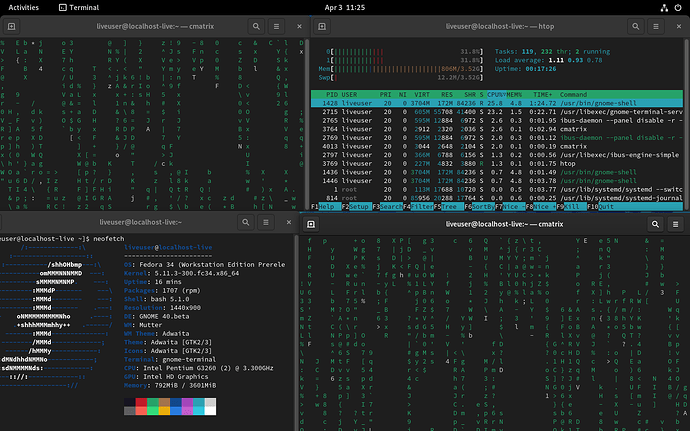Click F1 Help in htop footer

pyautogui.click(x=326, y=206)
